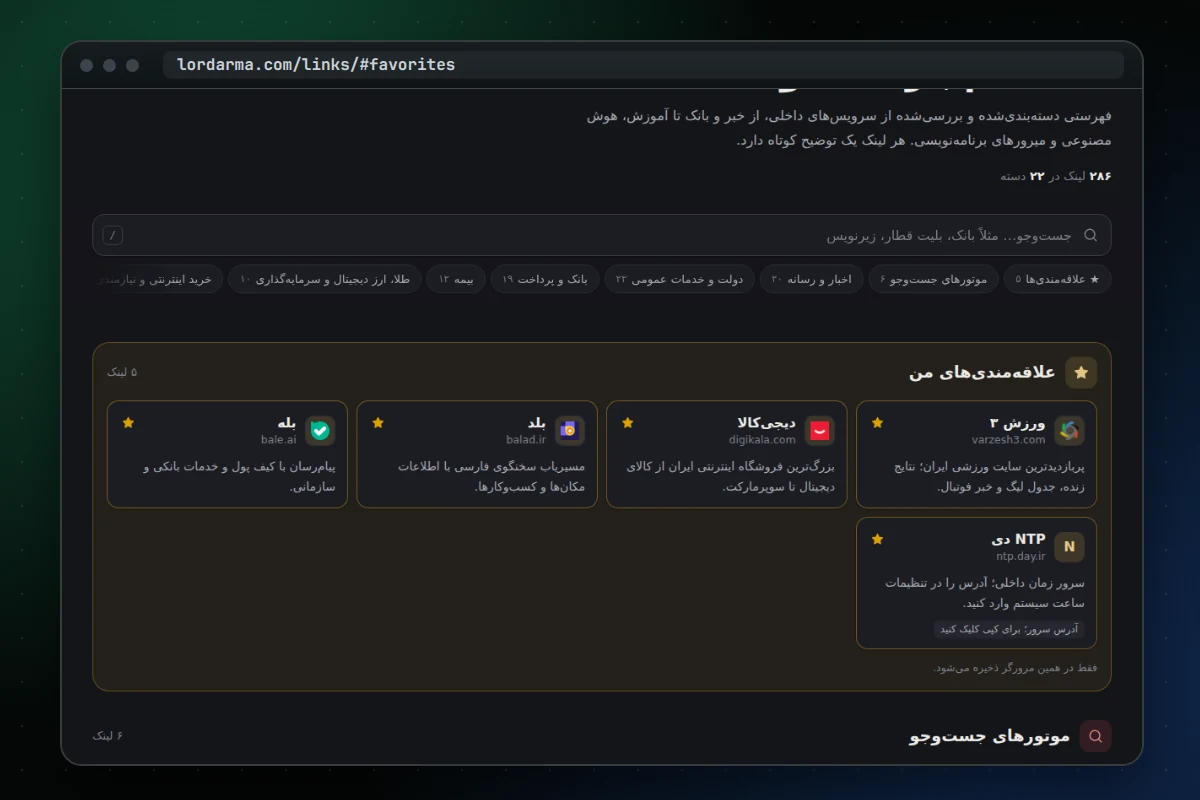Click the star icon beside "علاقه‌مندی‌های من" heading
Image resolution: width=1200 pixels, height=800 pixels.
(x=1081, y=373)
